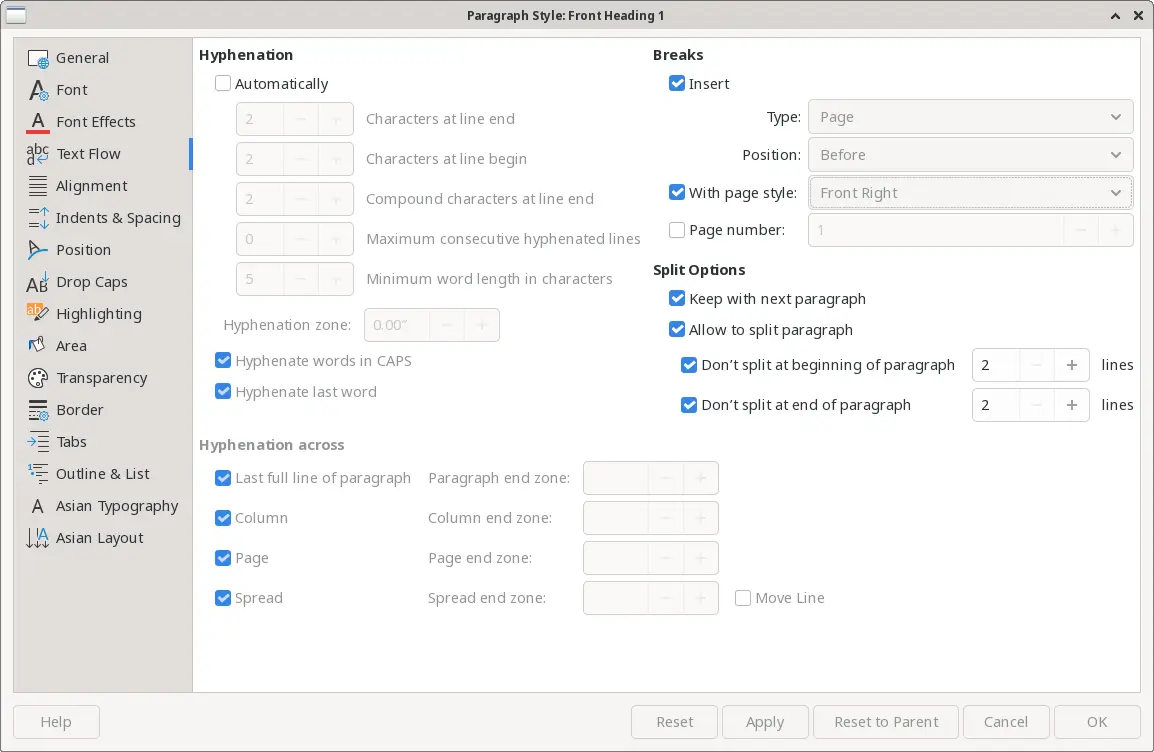The image size is (1154, 752).
Task: Toggle Keep with next paragraph
Action: coord(677,298)
